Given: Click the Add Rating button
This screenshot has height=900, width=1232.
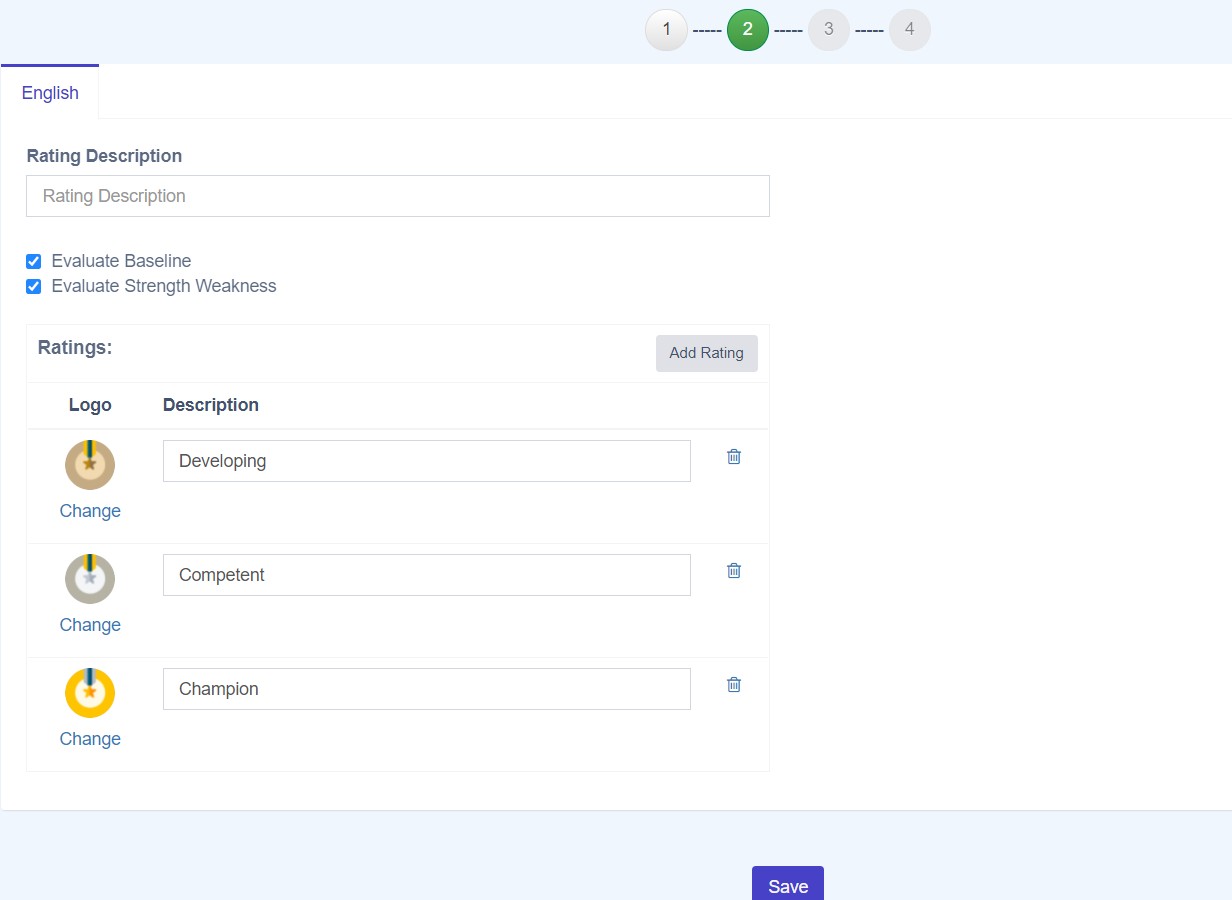Looking at the screenshot, I should pos(706,353).
